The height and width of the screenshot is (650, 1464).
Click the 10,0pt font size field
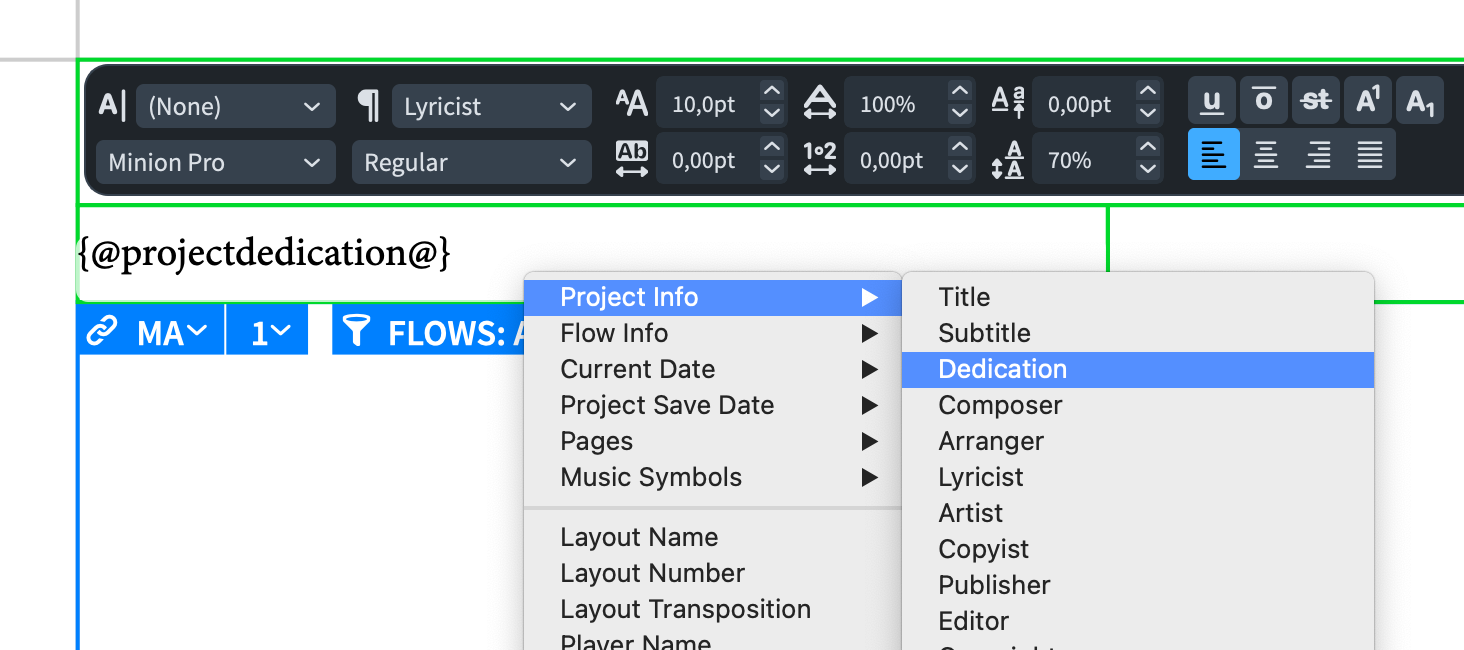click(704, 104)
